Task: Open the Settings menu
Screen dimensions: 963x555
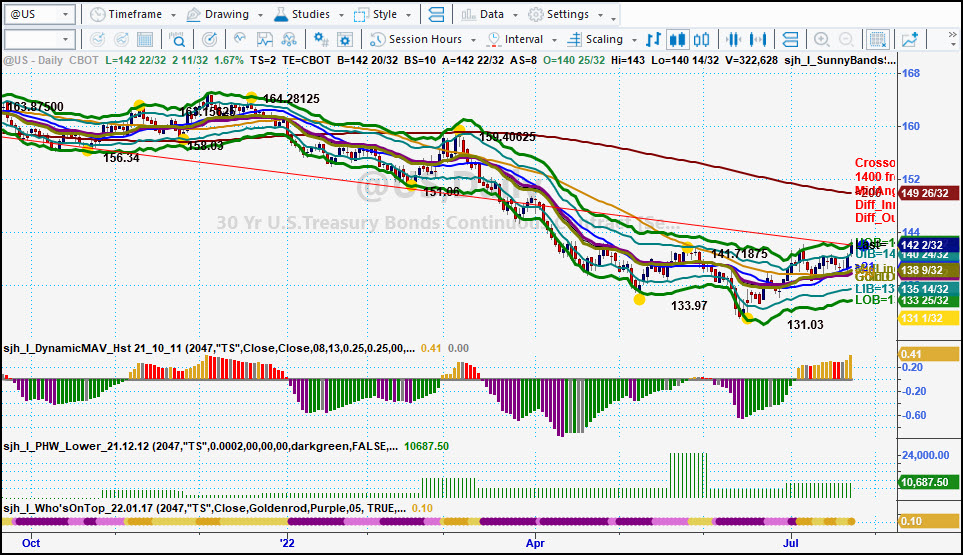Action: click(x=558, y=14)
